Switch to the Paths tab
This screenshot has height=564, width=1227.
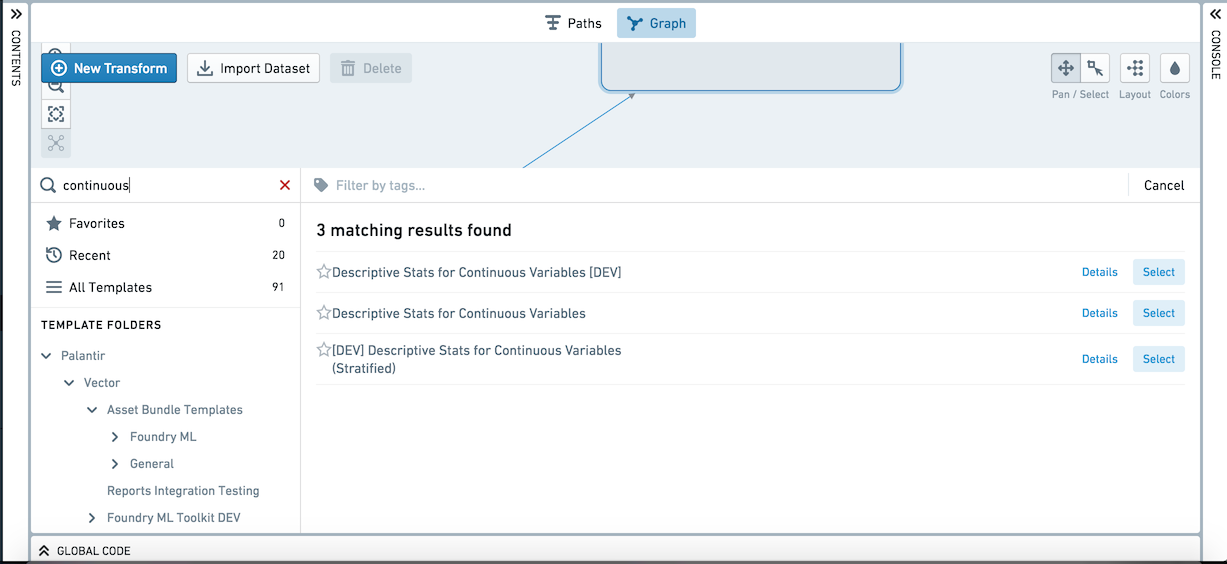[573, 23]
